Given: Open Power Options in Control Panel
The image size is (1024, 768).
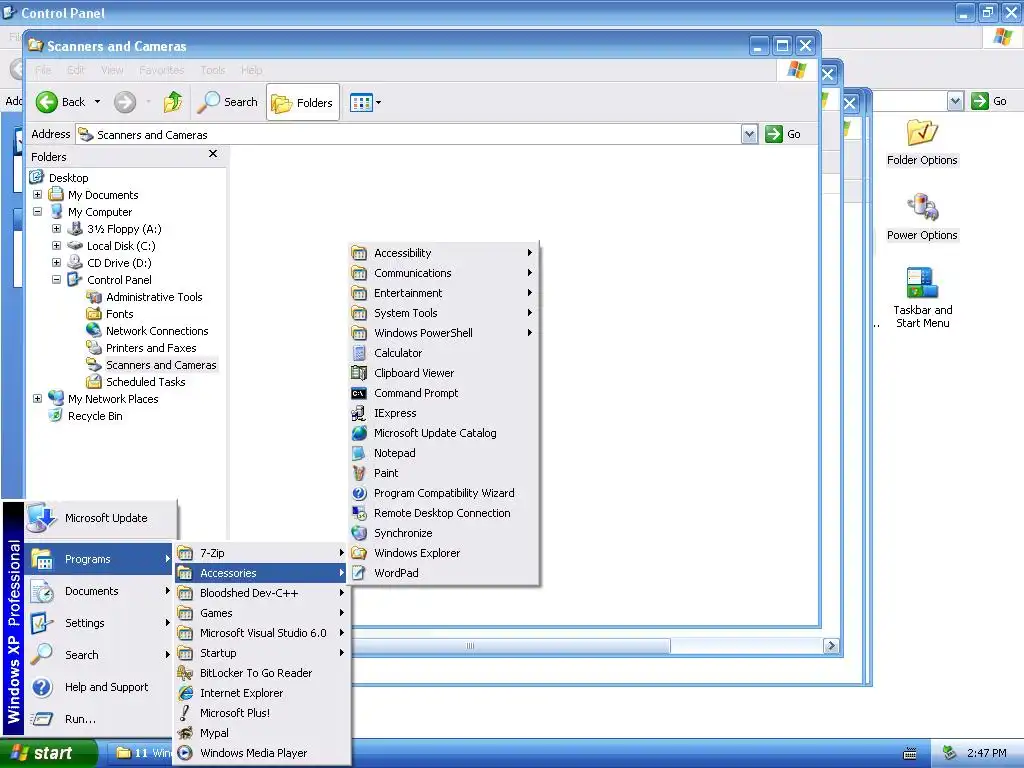Looking at the screenshot, I should coord(922,217).
